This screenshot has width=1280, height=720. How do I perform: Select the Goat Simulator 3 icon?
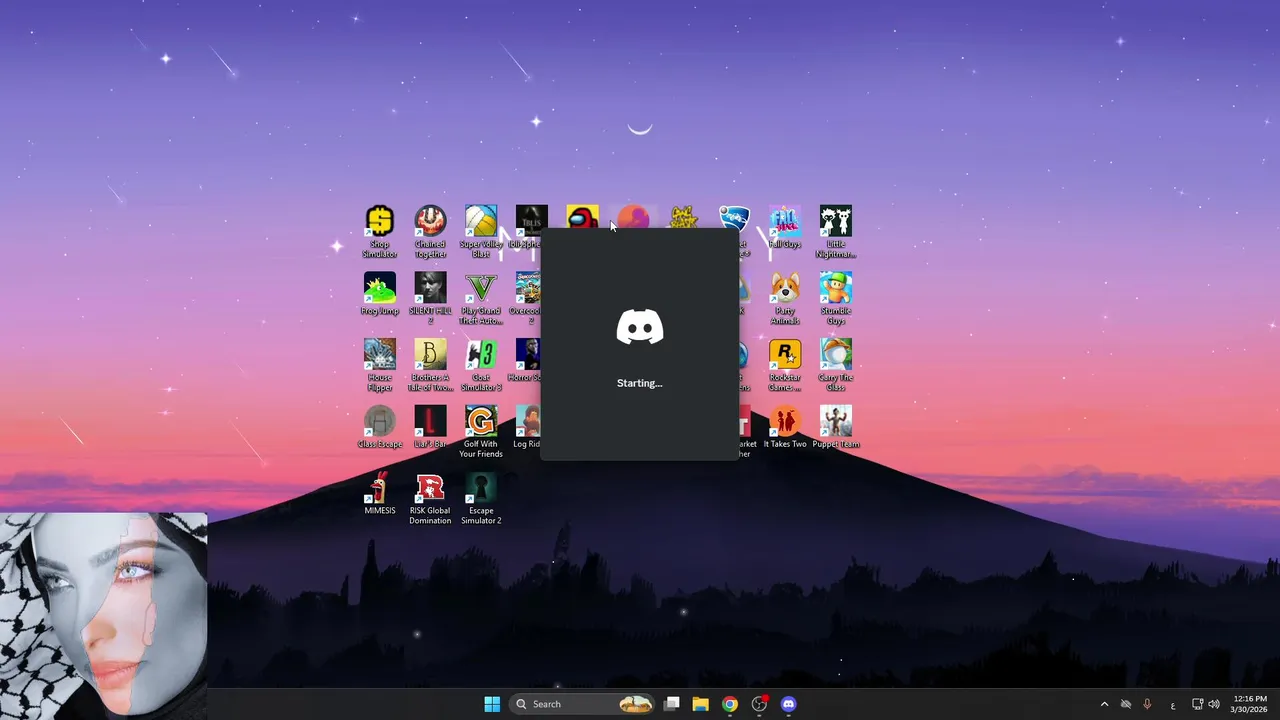click(x=481, y=365)
